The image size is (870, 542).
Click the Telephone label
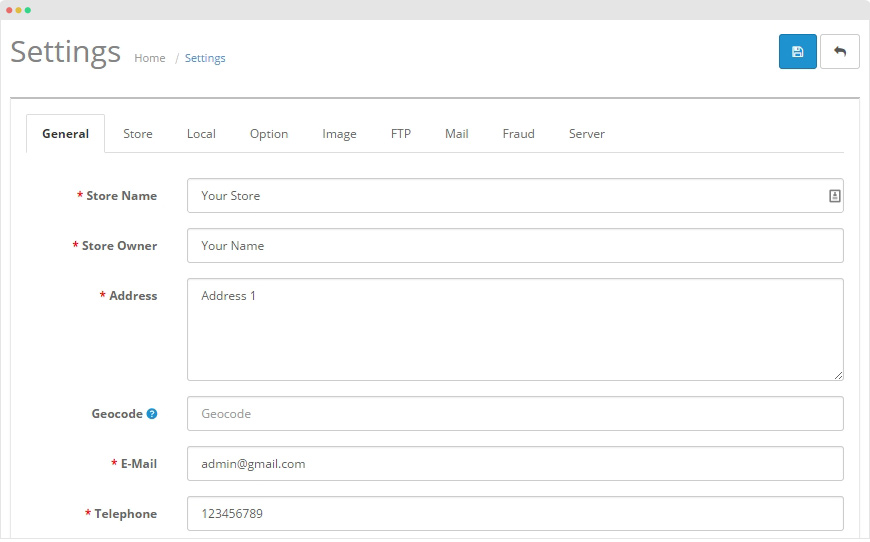[125, 514]
